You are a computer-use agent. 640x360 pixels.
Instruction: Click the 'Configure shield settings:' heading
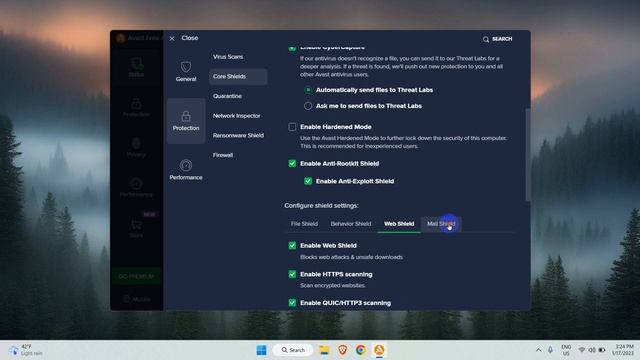pyautogui.click(x=322, y=205)
